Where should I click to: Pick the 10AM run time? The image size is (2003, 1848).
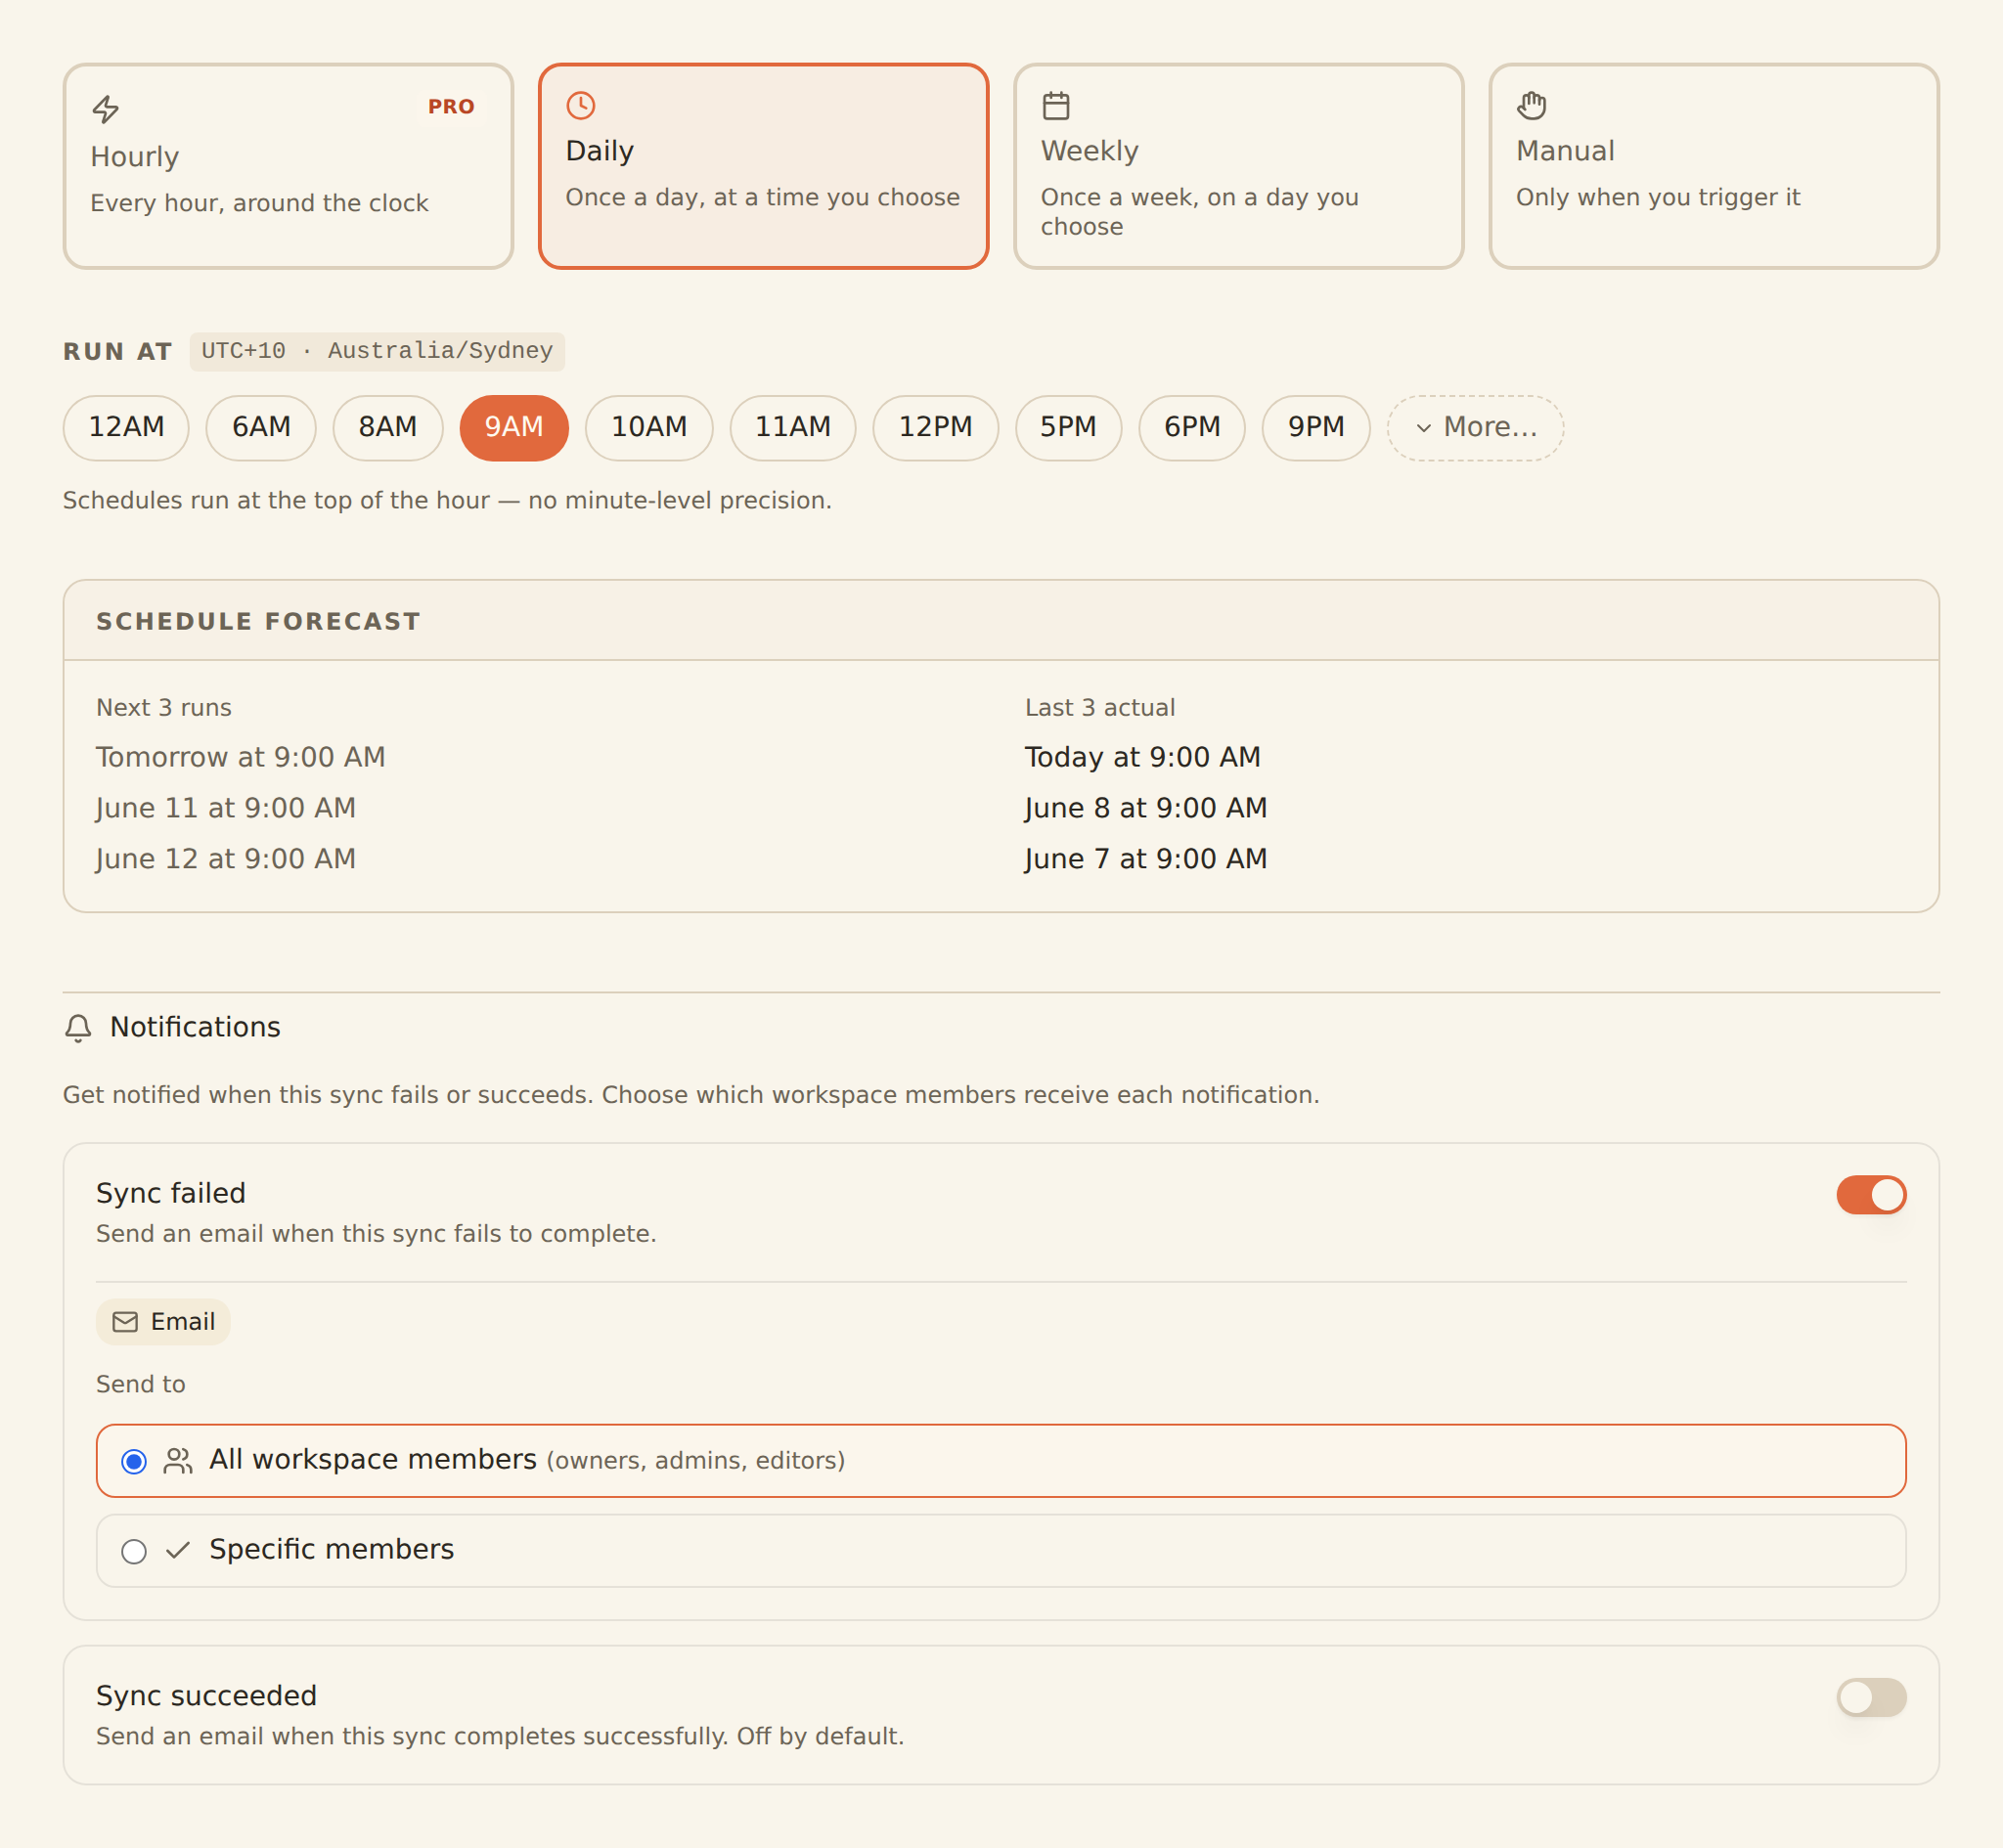(649, 428)
